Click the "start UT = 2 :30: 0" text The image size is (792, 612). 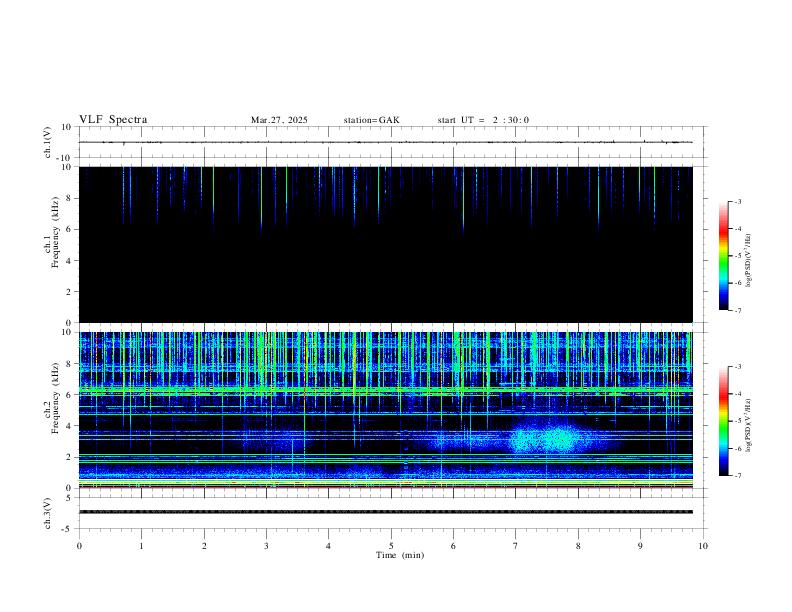tap(483, 120)
